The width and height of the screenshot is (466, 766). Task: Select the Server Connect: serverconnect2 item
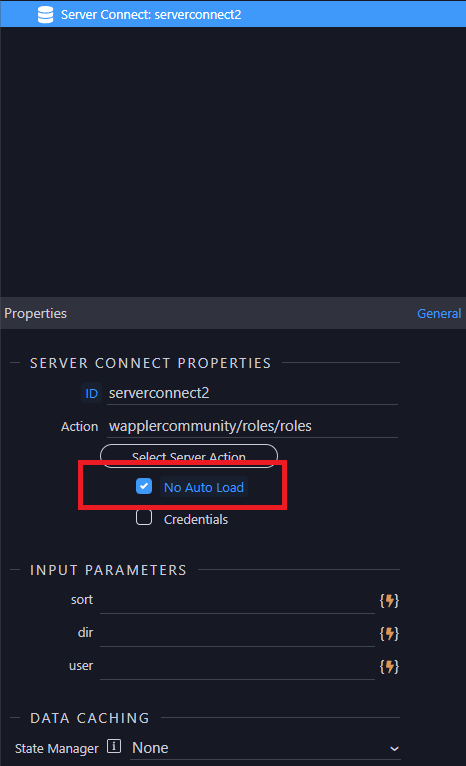(233, 14)
